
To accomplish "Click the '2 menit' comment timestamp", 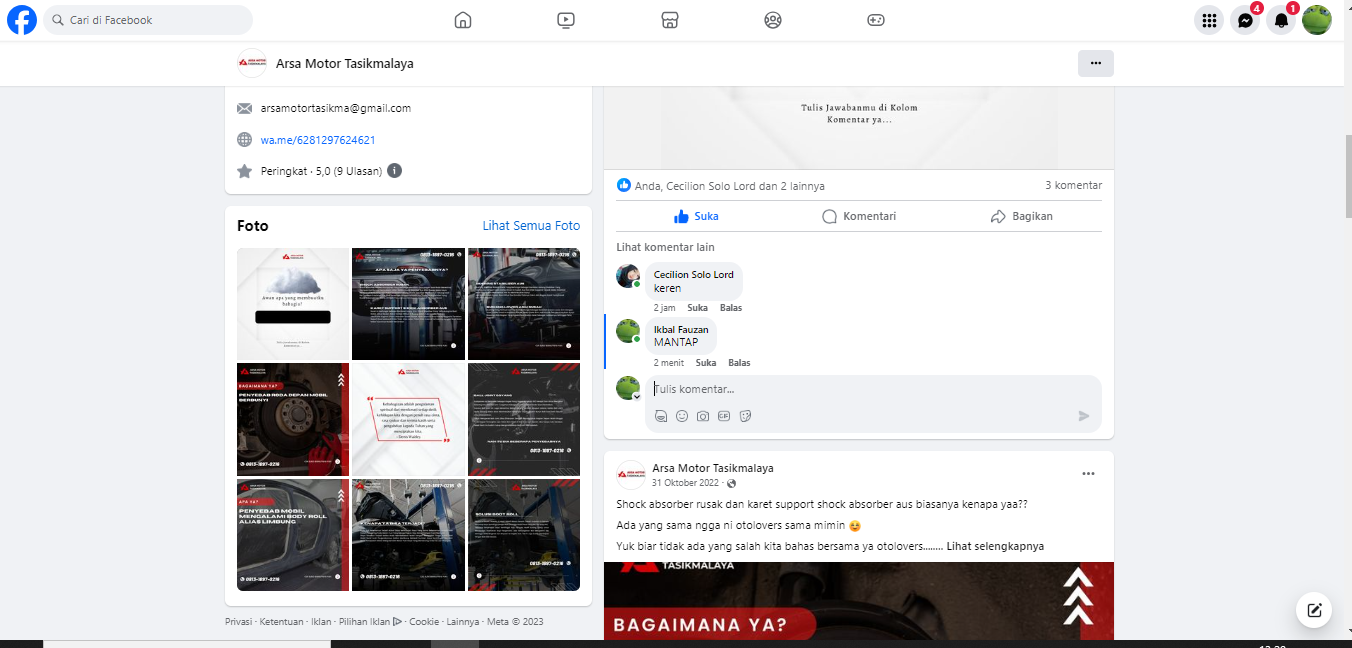I will click(669, 363).
